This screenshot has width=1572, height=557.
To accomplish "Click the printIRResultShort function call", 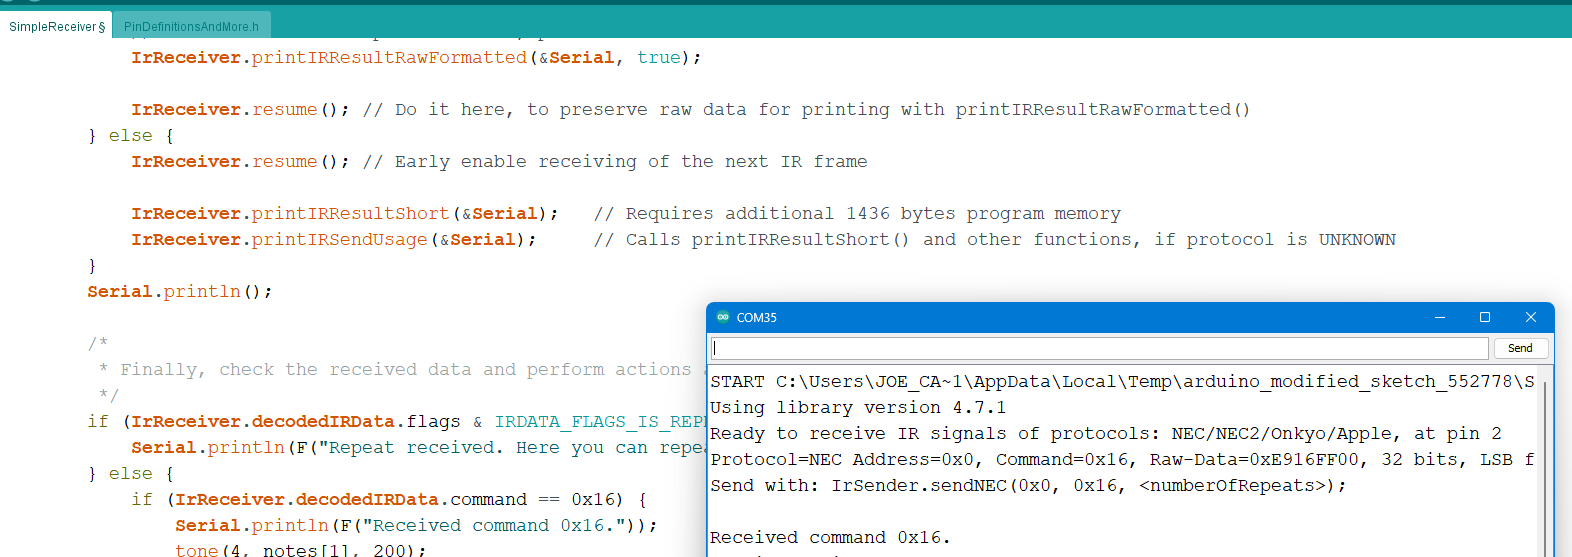I will (345, 213).
